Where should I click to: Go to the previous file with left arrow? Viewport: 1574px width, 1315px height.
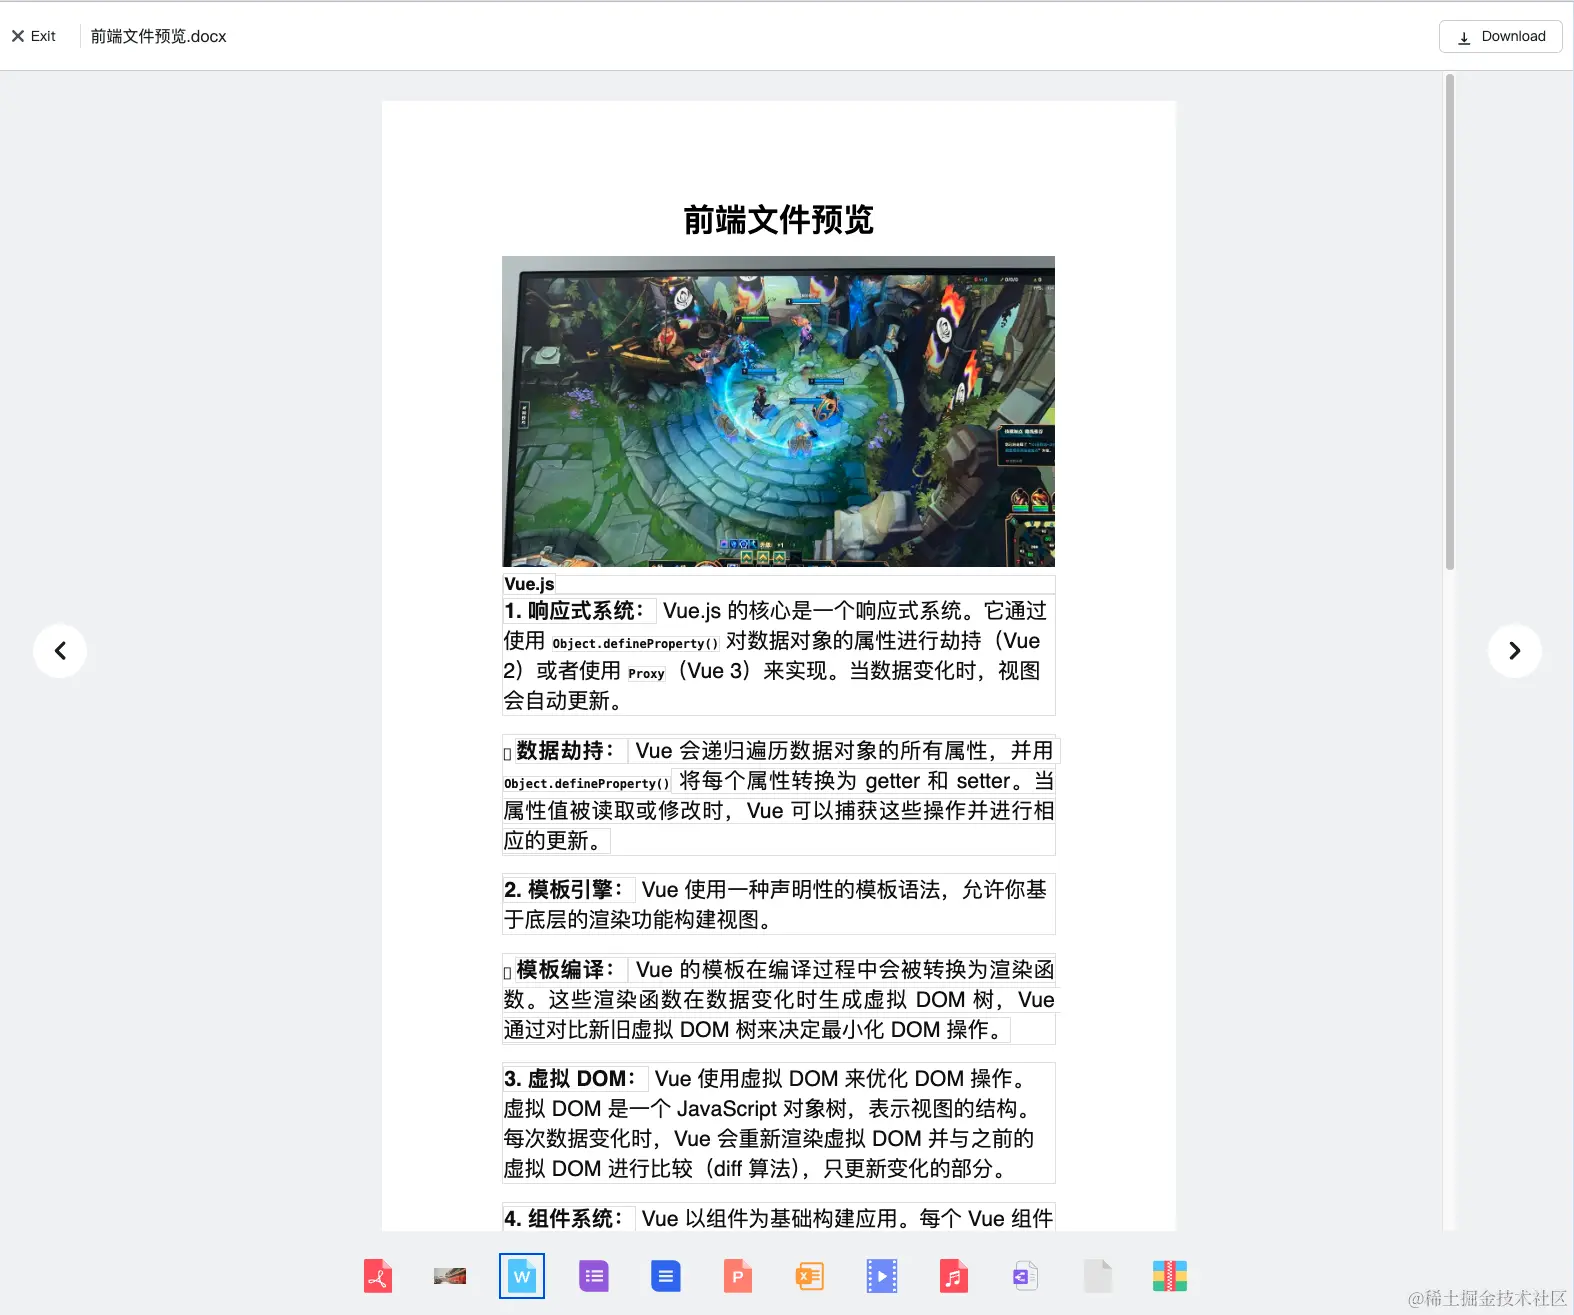[x=60, y=651]
